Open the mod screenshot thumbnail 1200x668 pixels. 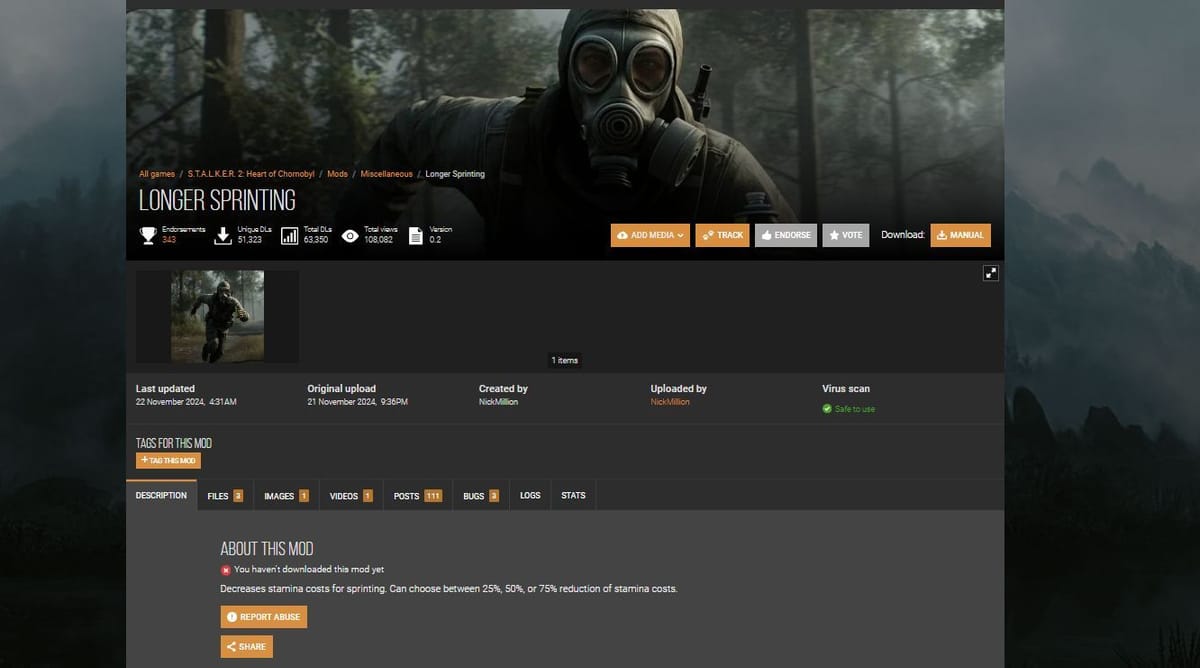216,315
